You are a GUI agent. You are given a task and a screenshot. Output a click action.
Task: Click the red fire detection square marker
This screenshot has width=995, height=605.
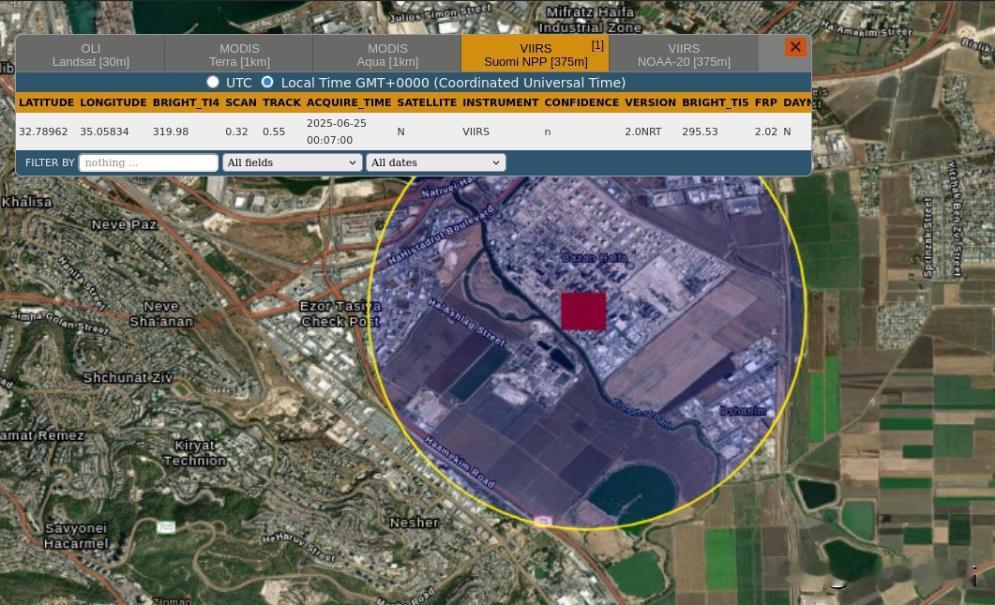tap(583, 311)
